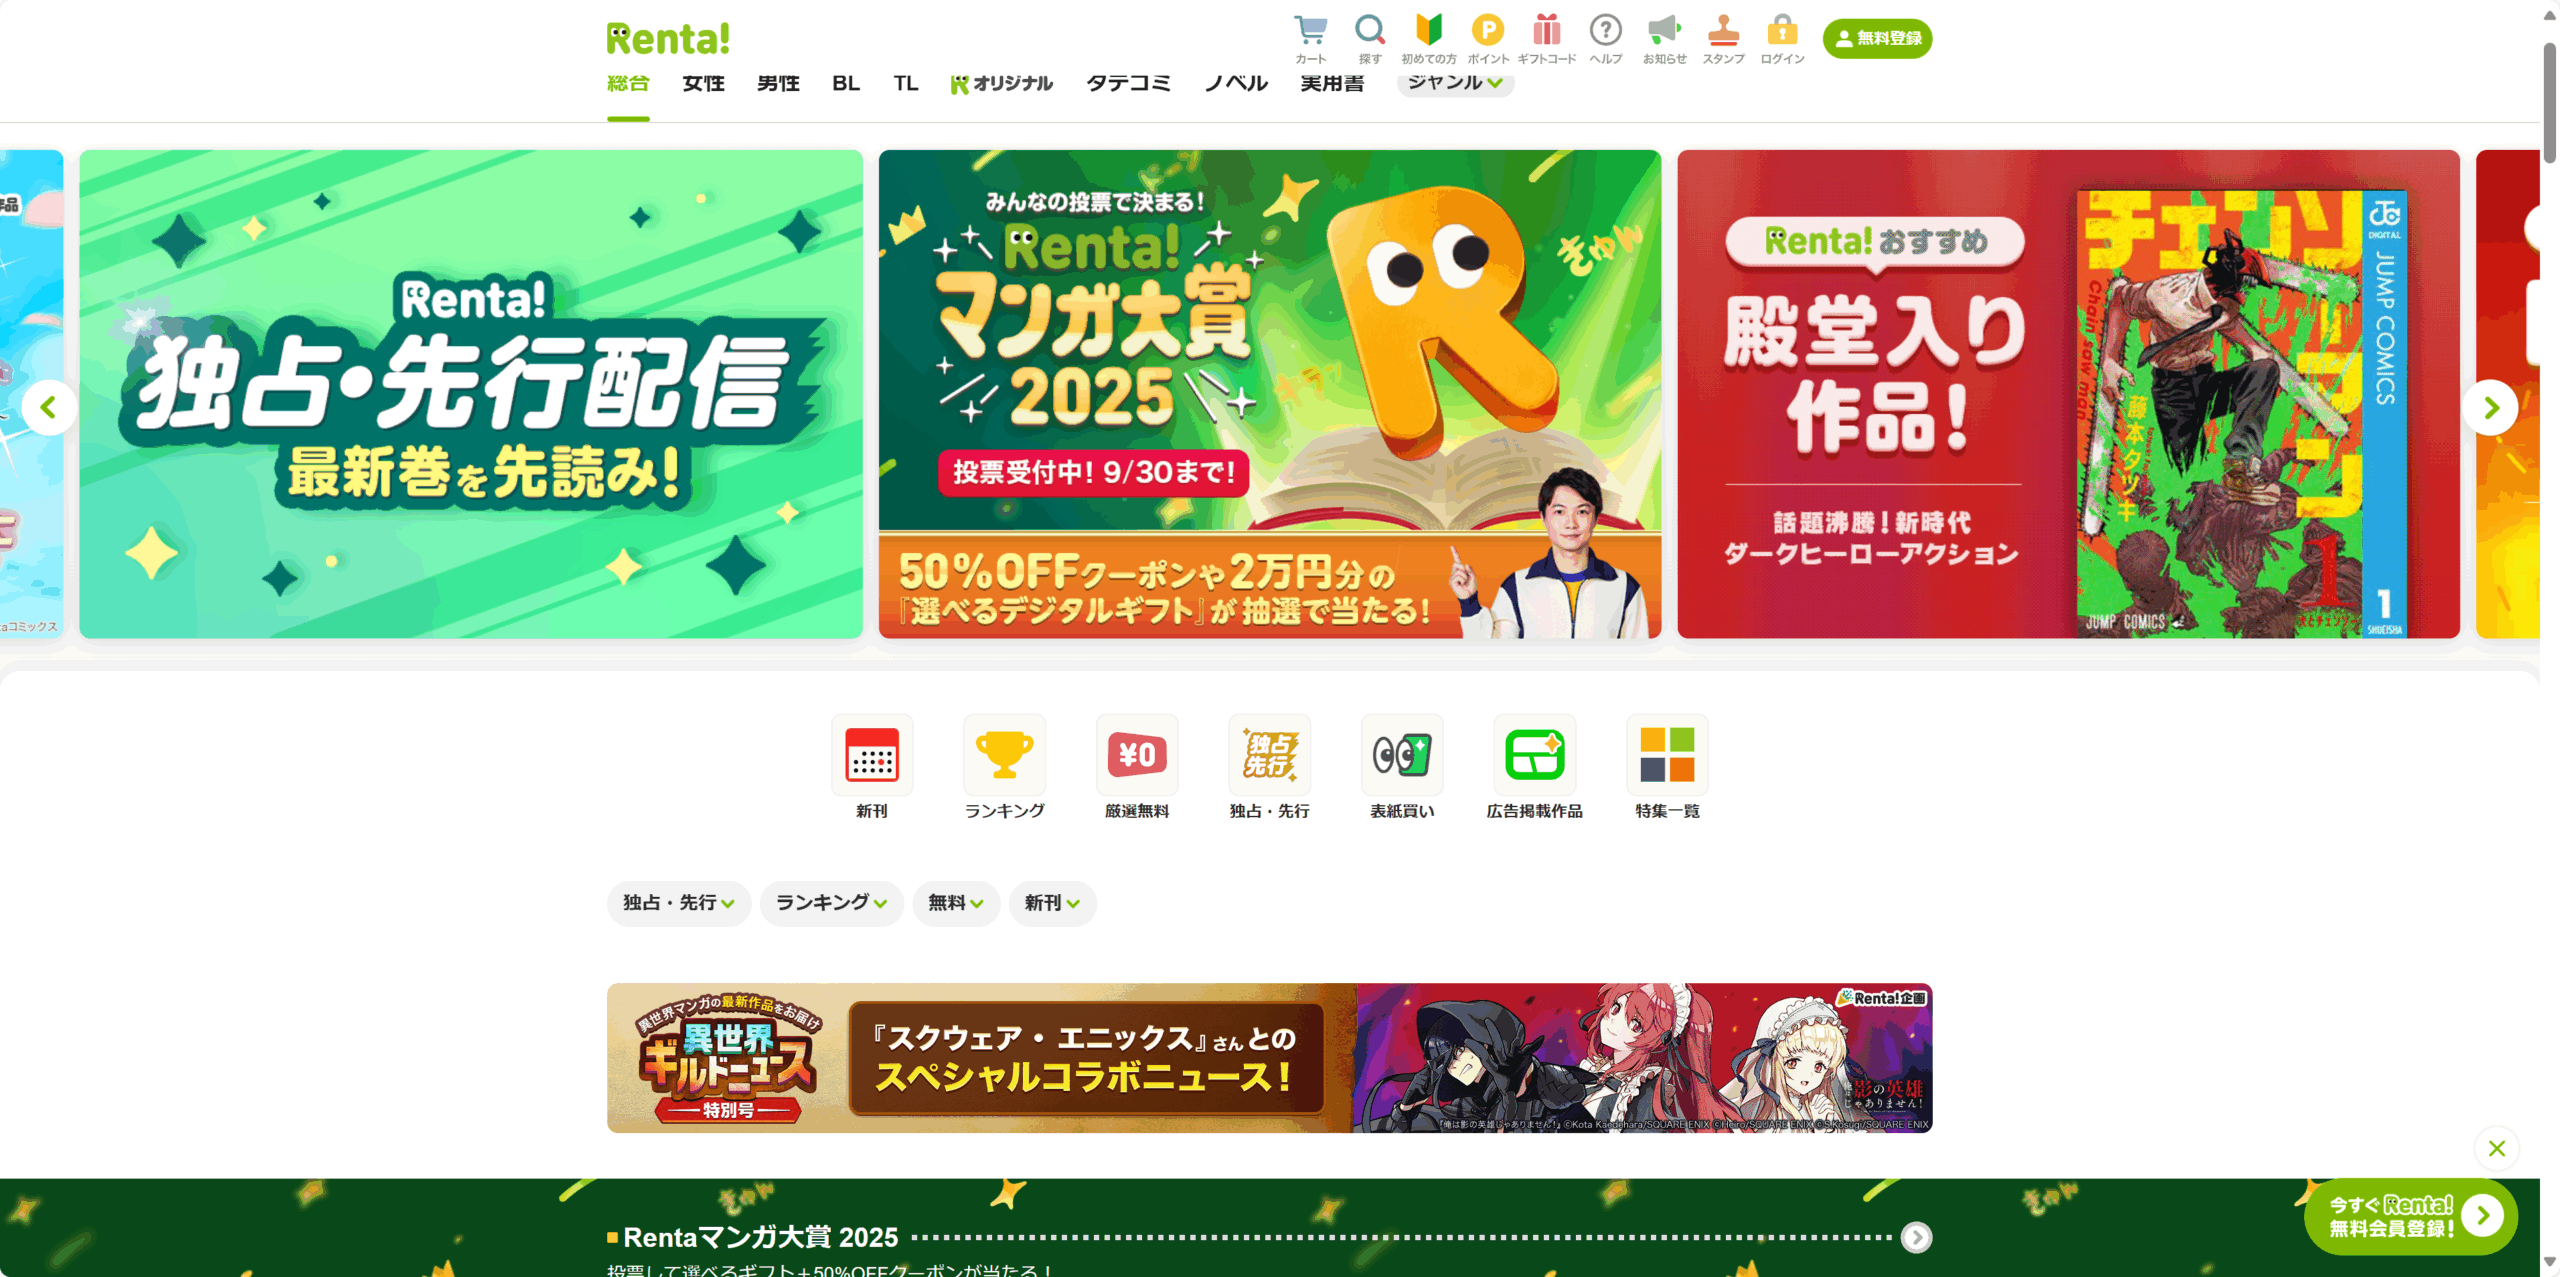The height and width of the screenshot is (1277, 2560).
Task: Select the 実用書 tab
Action: pos(1332,84)
